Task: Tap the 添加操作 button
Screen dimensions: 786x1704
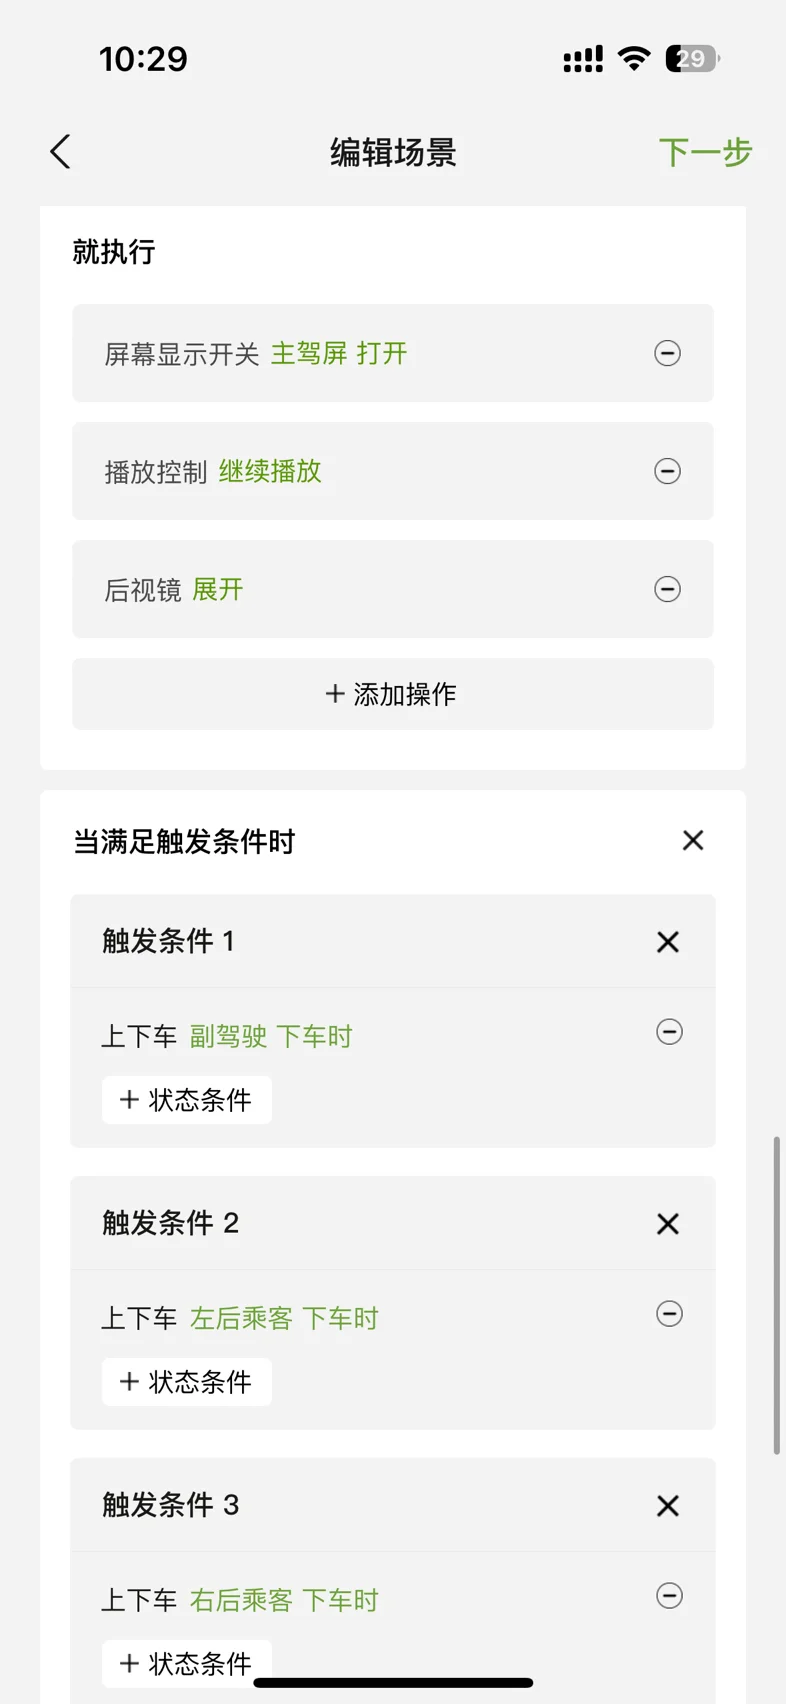Action: tap(393, 694)
